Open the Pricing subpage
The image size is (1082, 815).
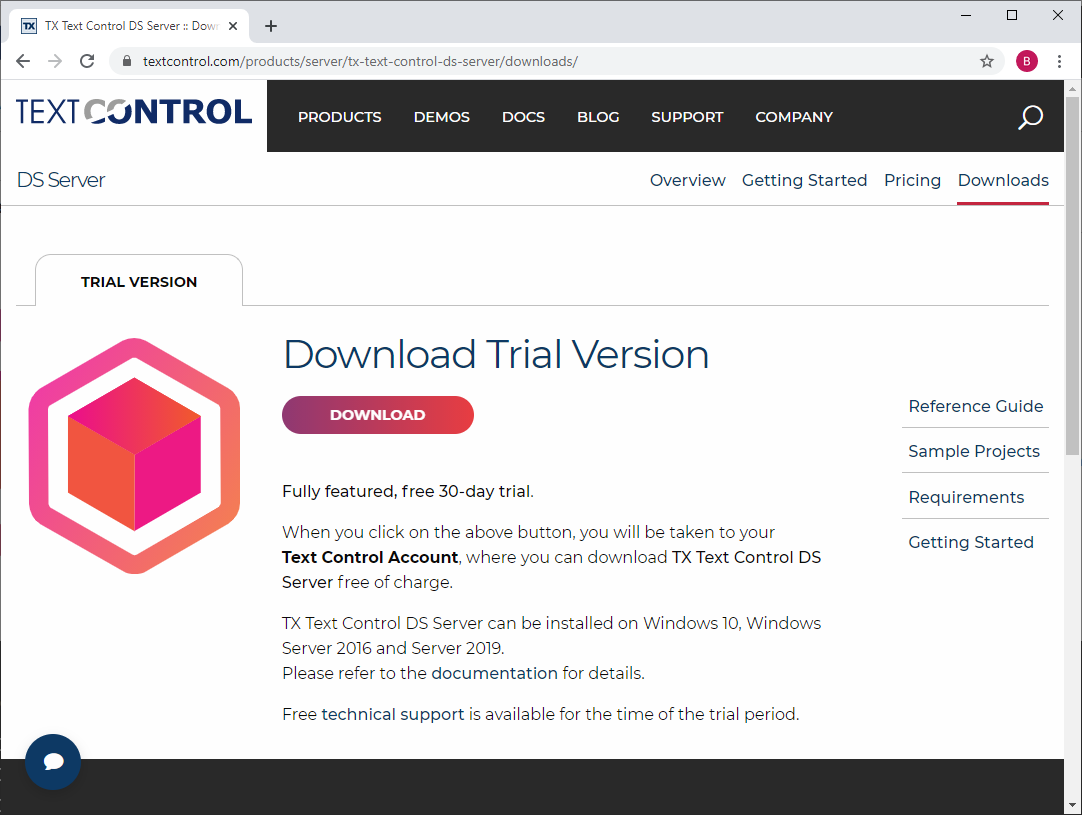click(x=912, y=180)
